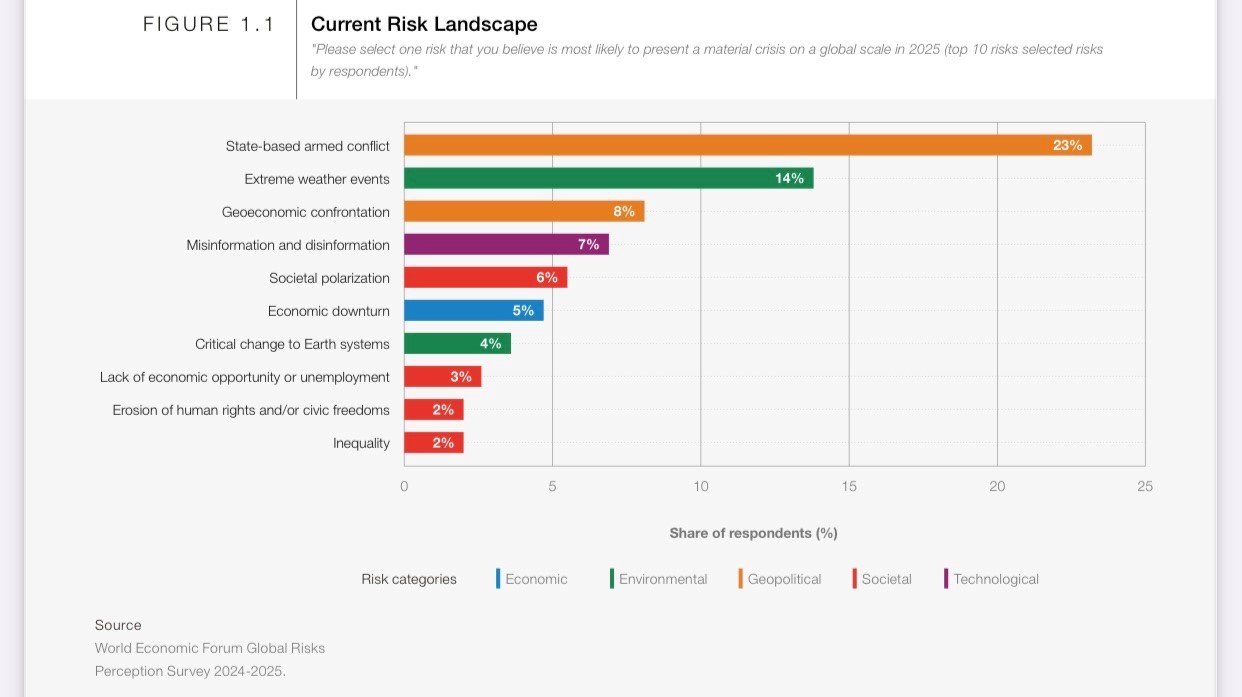Select the Societal polarization 6% bar
Image resolution: width=1242 pixels, height=697 pixels.
pyautogui.click(x=485, y=277)
